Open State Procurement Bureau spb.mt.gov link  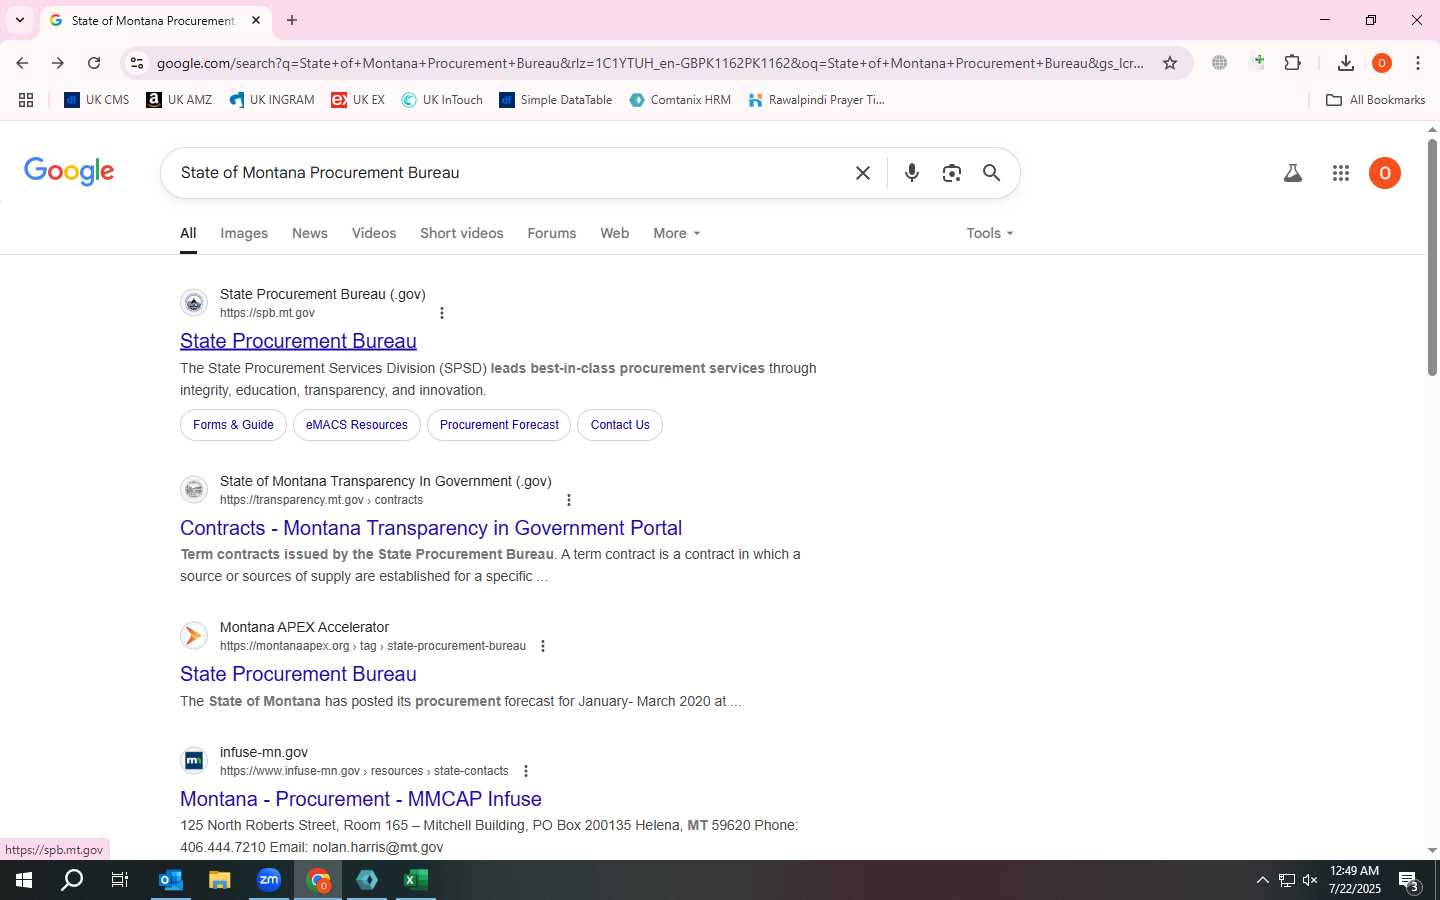click(298, 341)
